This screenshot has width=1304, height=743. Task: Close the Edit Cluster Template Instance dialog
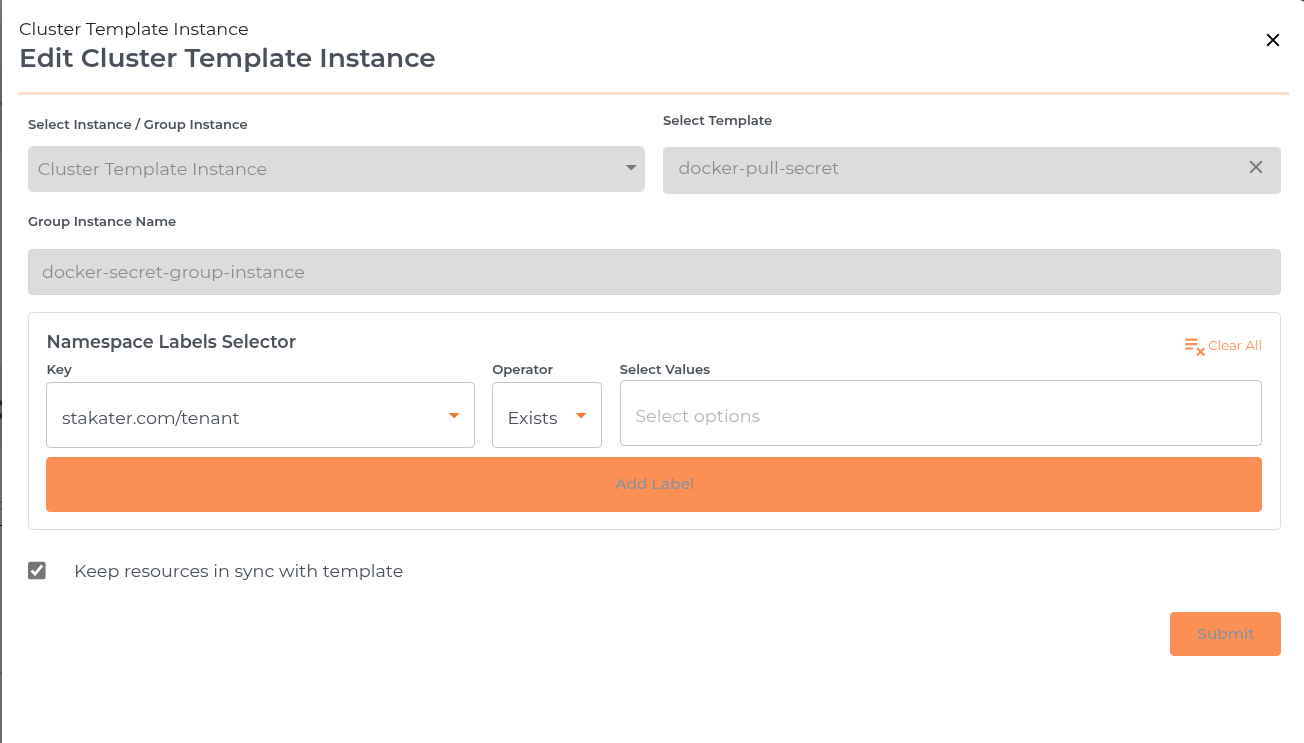(1273, 40)
